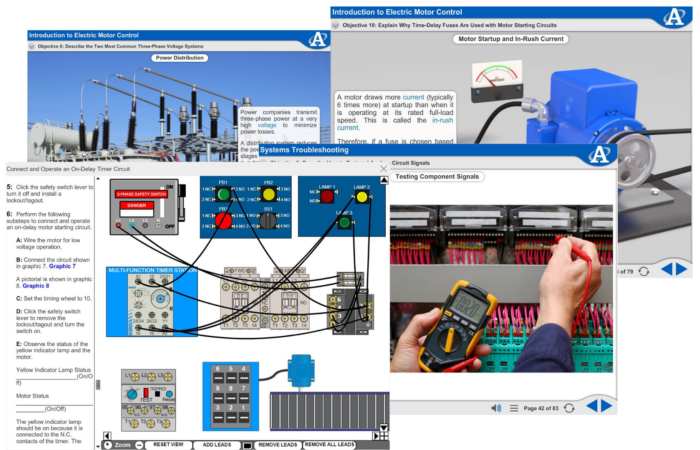Click the green LAMP 3 indicator
This screenshot has height=450, width=700.
tap(344, 222)
